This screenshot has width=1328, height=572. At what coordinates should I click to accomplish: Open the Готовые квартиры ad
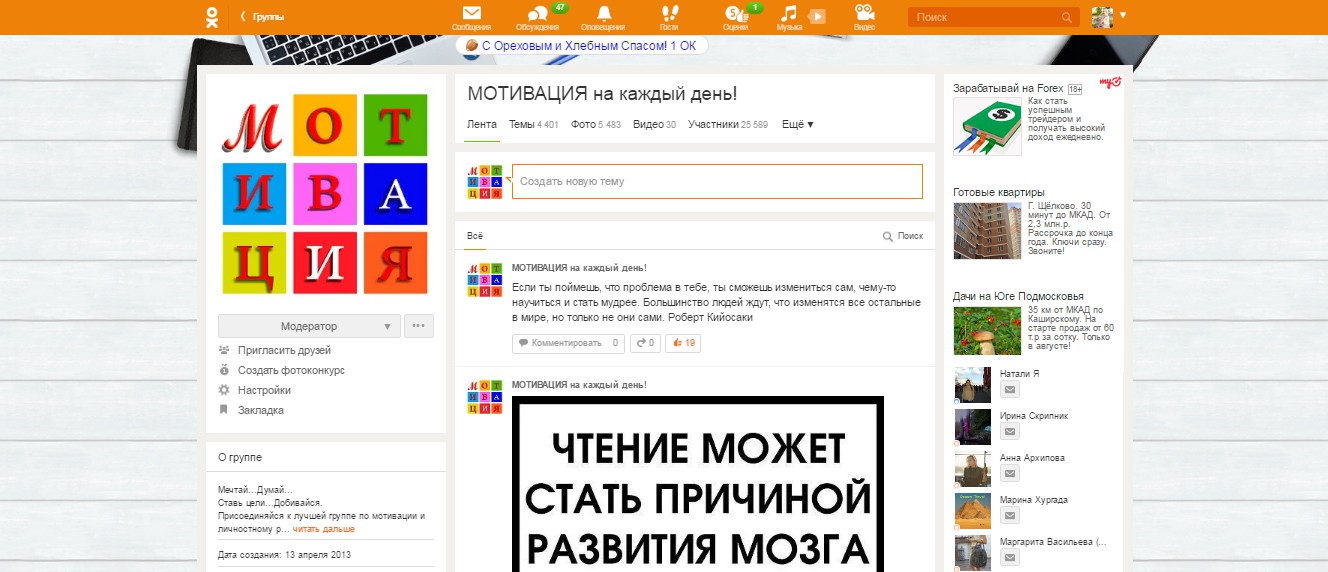click(x=999, y=192)
